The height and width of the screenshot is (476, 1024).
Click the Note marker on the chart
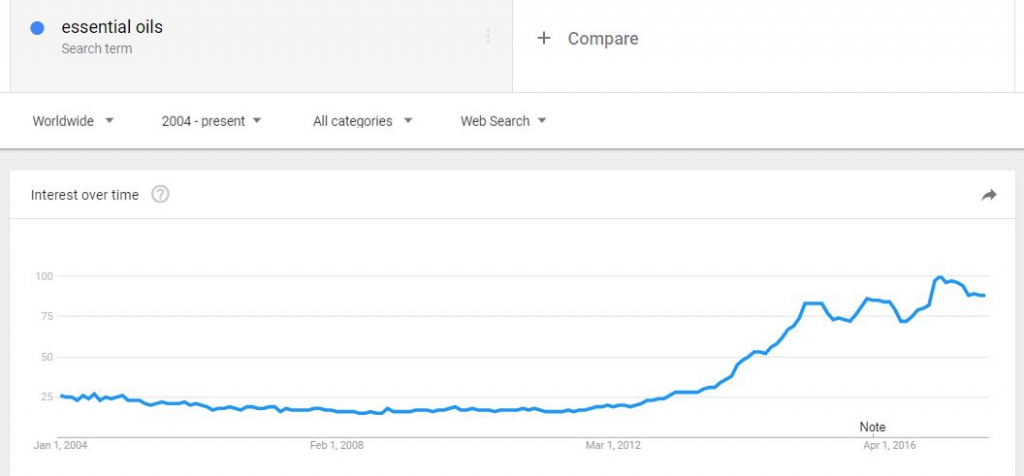click(872, 427)
